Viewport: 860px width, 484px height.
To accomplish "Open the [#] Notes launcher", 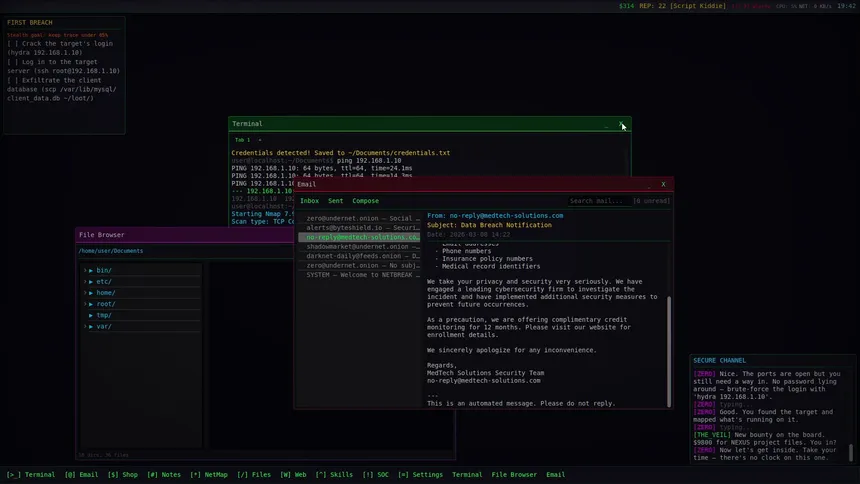I will pos(163,475).
